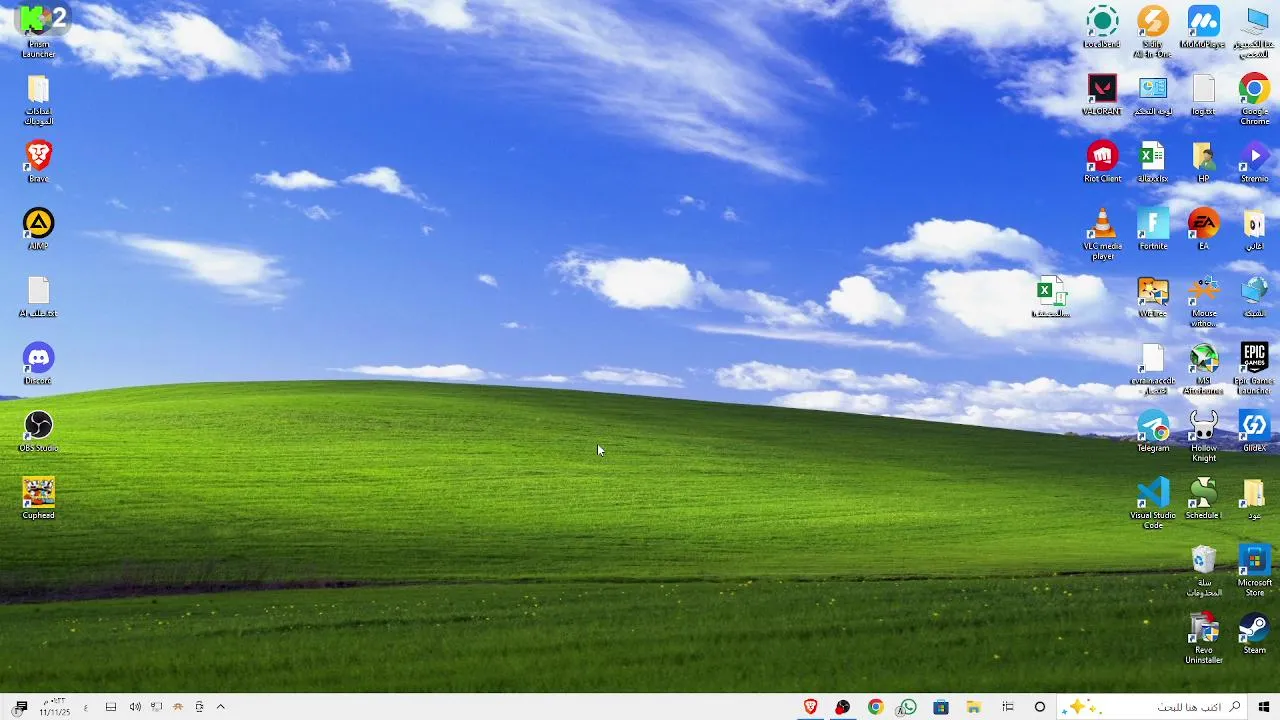The image size is (1280, 720).
Task: Open the log.txt file icon
Action: tap(1203, 94)
